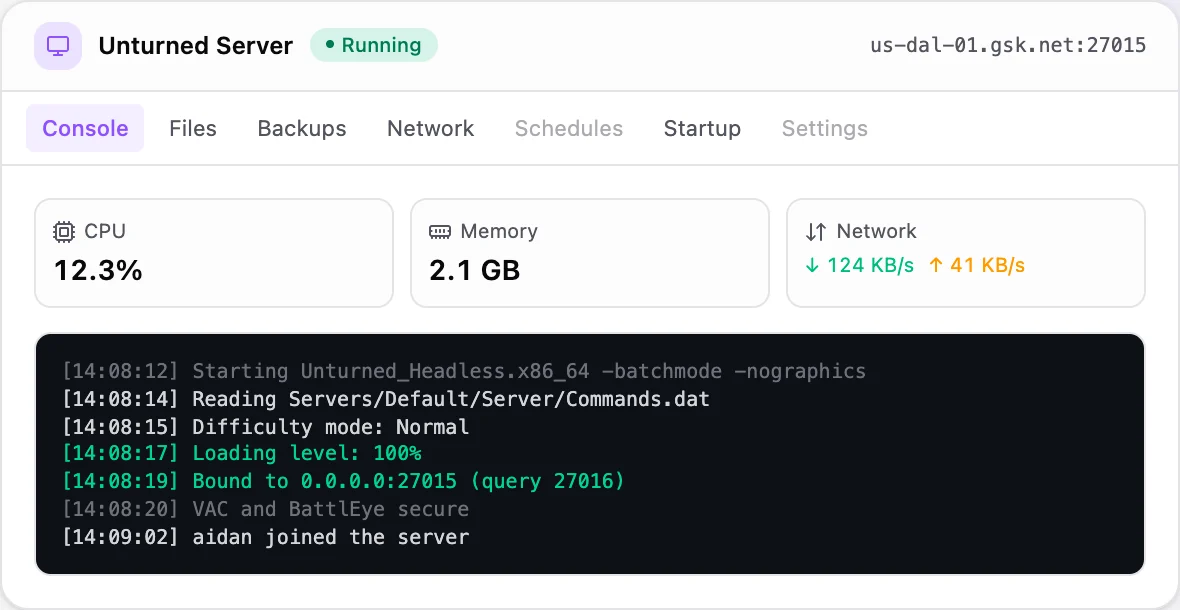The width and height of the screenshot is (1180, 610).
Task: Click the 12.3% CPU value
Action: (99, 270)
